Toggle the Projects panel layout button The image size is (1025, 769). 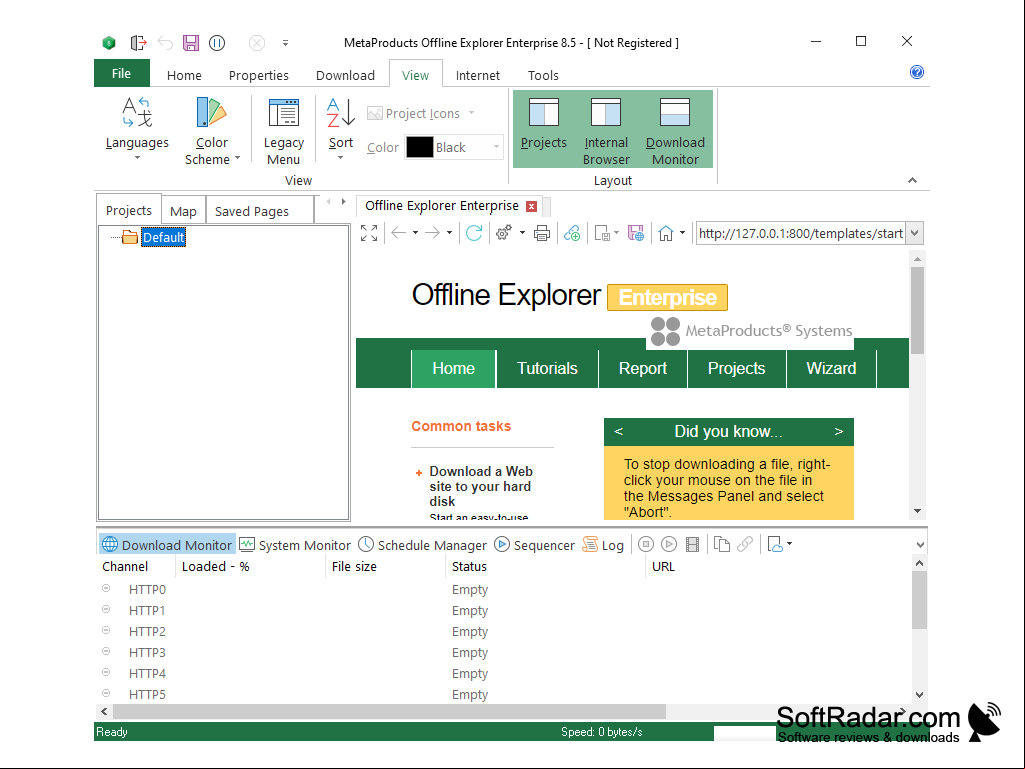pos(544,129)
